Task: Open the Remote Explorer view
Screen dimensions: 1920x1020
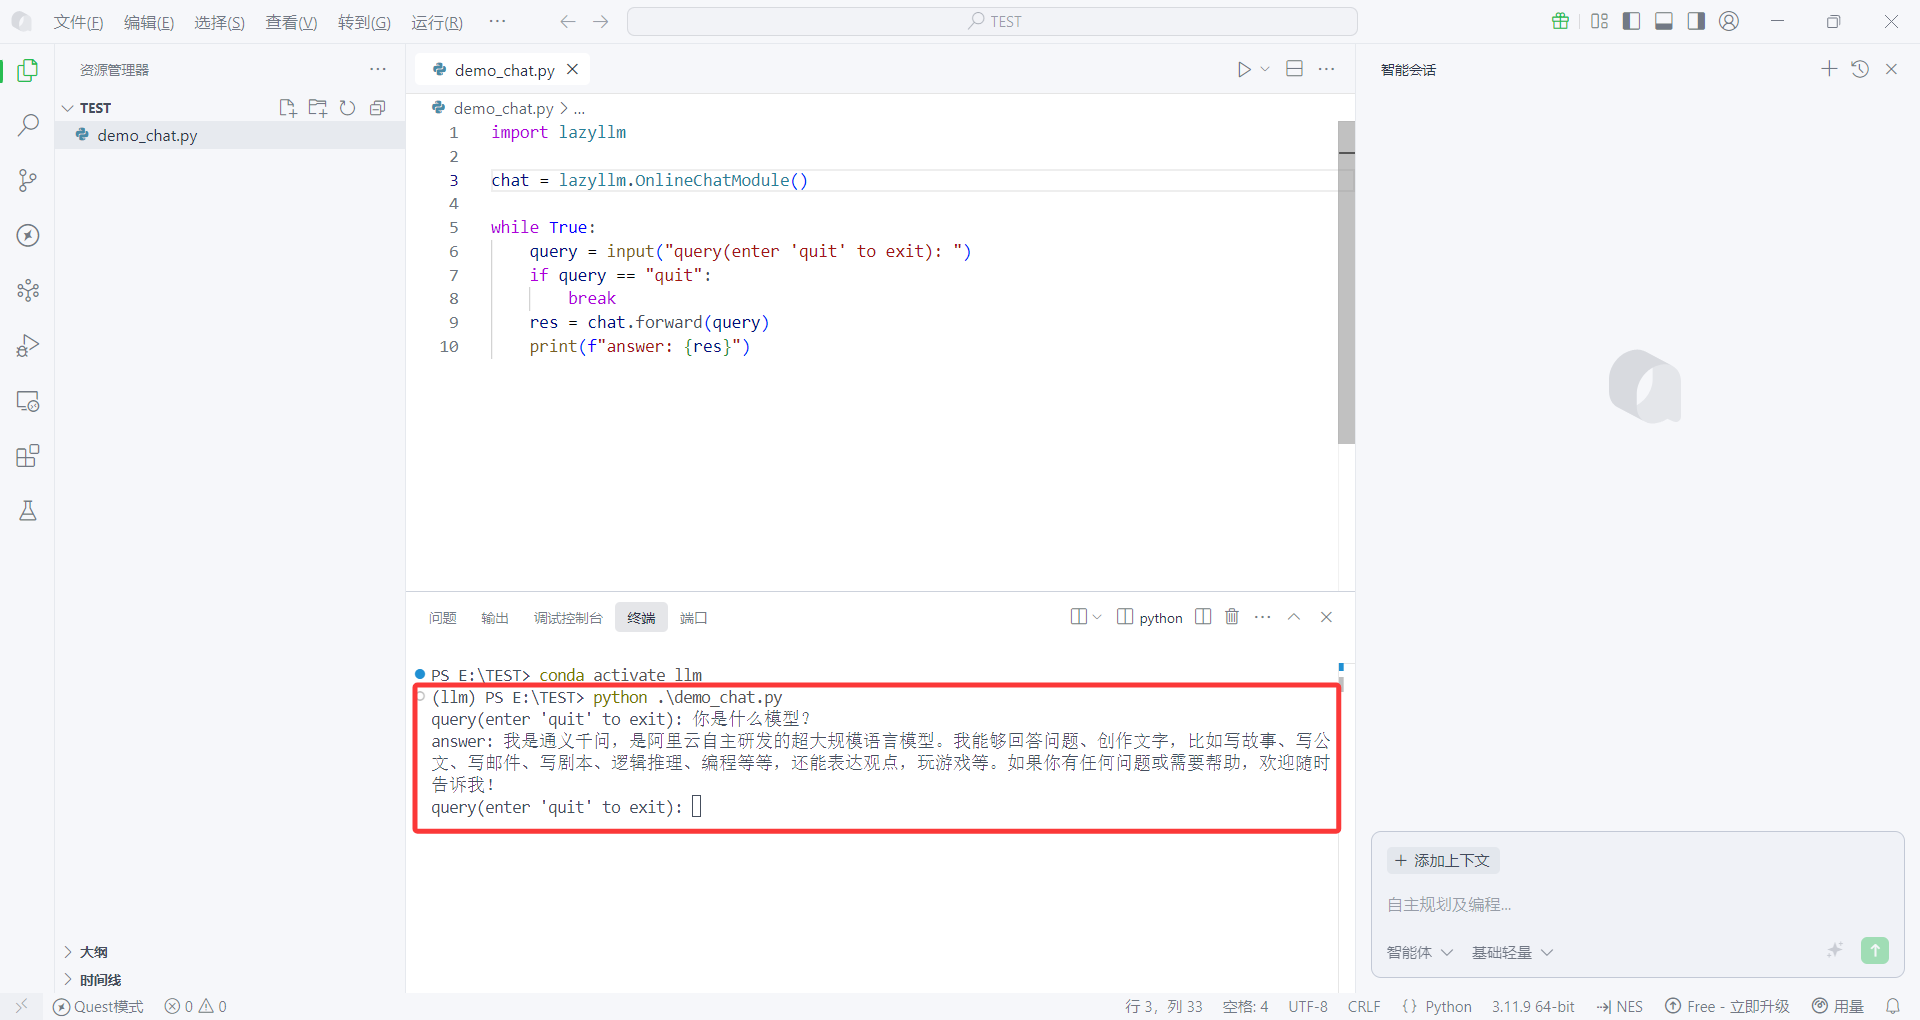Action: (28, 401)
